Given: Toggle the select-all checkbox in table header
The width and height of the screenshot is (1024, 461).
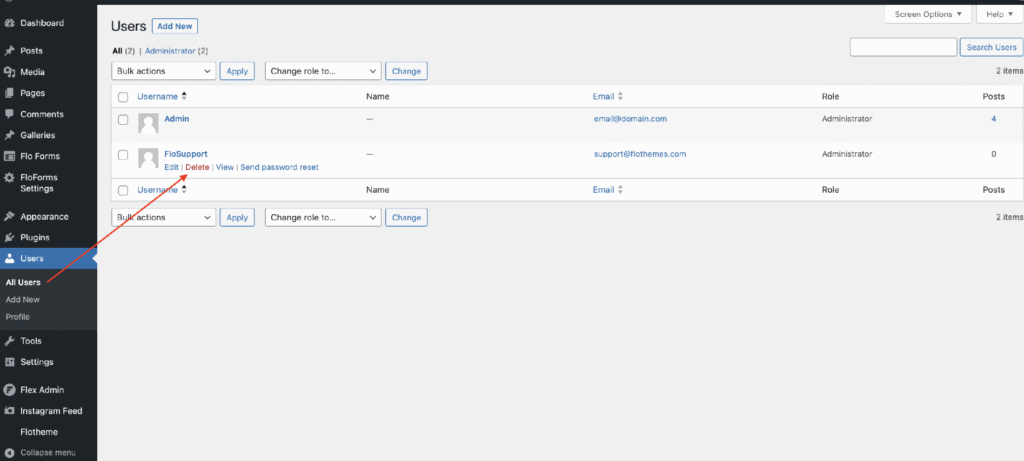Looking at the screenshot, I should coord(123,97).
